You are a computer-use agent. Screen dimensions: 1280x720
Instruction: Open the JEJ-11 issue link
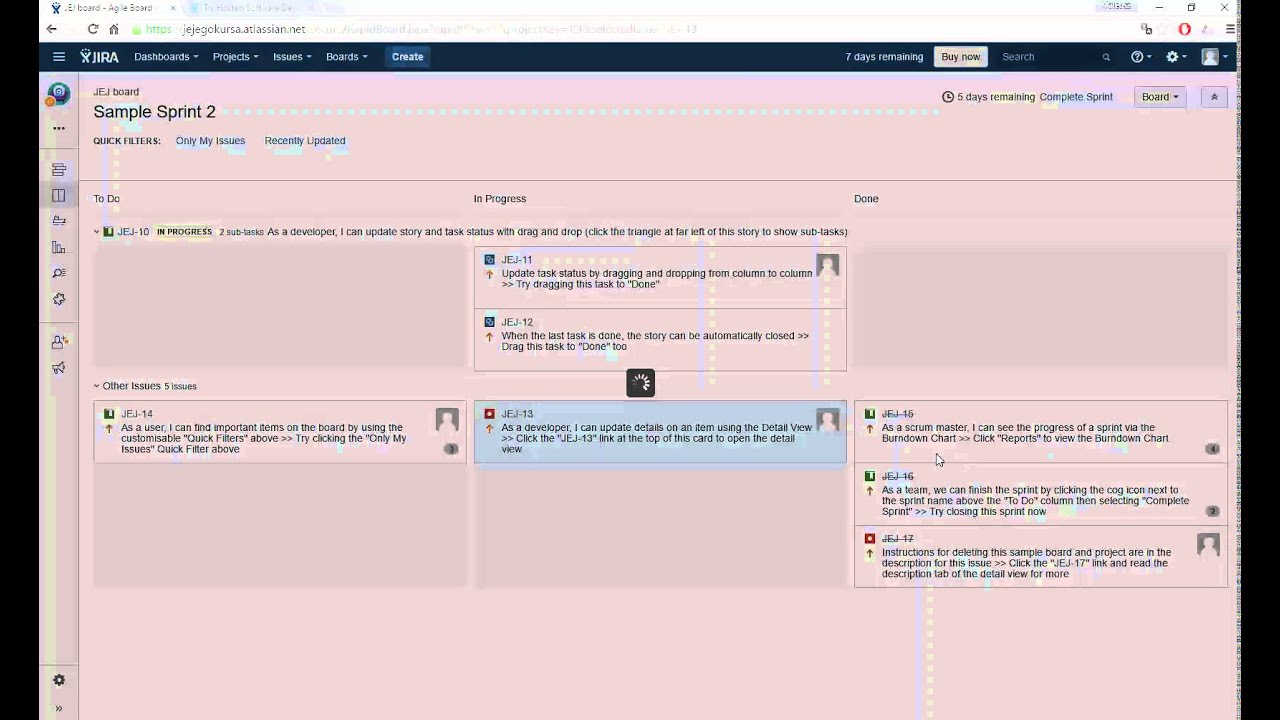pos(517,260)
